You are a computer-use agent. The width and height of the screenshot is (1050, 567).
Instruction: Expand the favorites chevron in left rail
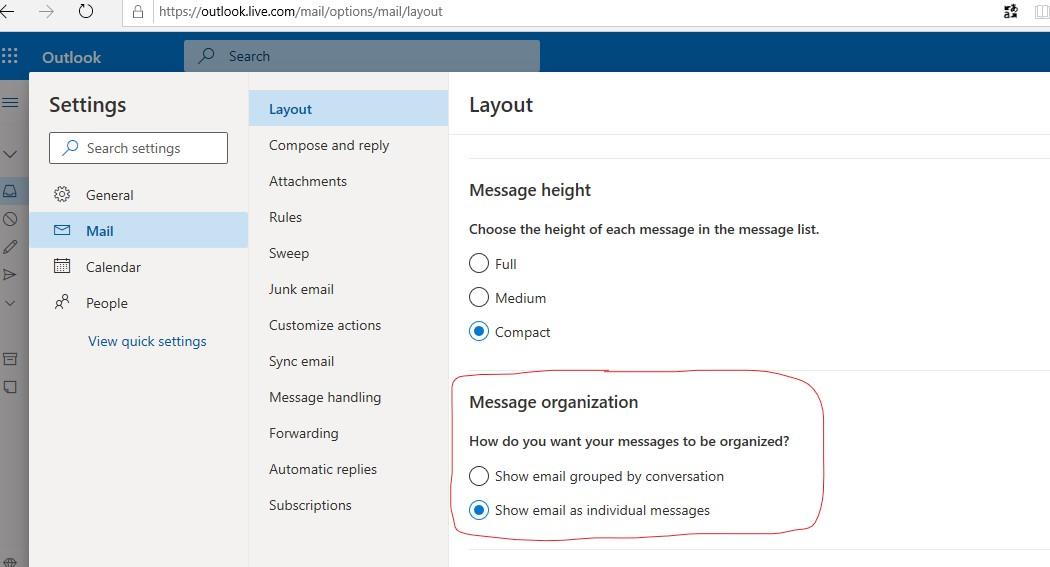click(x=10, y=154)
